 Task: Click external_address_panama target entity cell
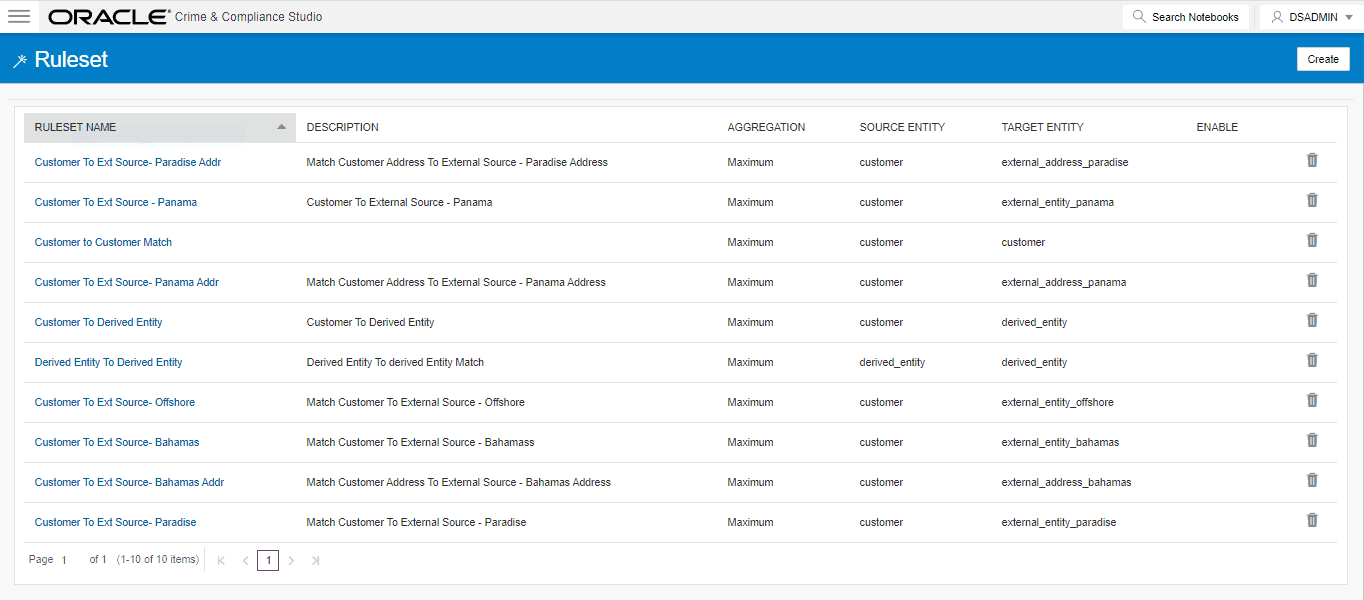point(1063,282)
